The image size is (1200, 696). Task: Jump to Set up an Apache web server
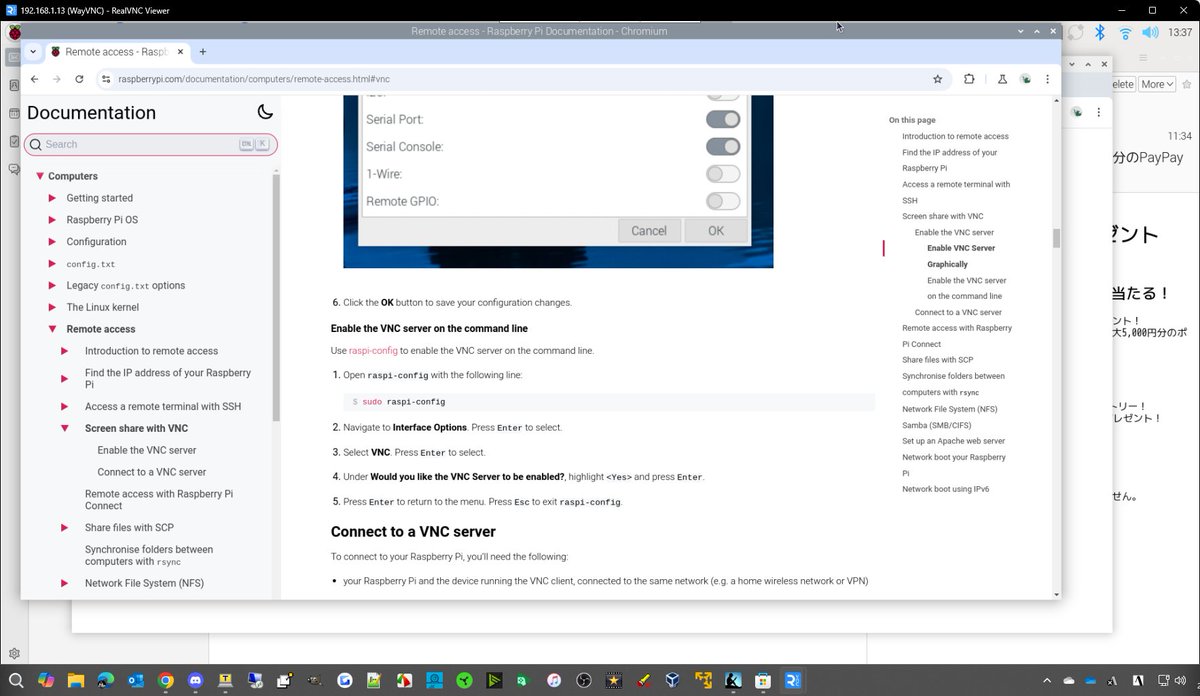click(953, 441)
